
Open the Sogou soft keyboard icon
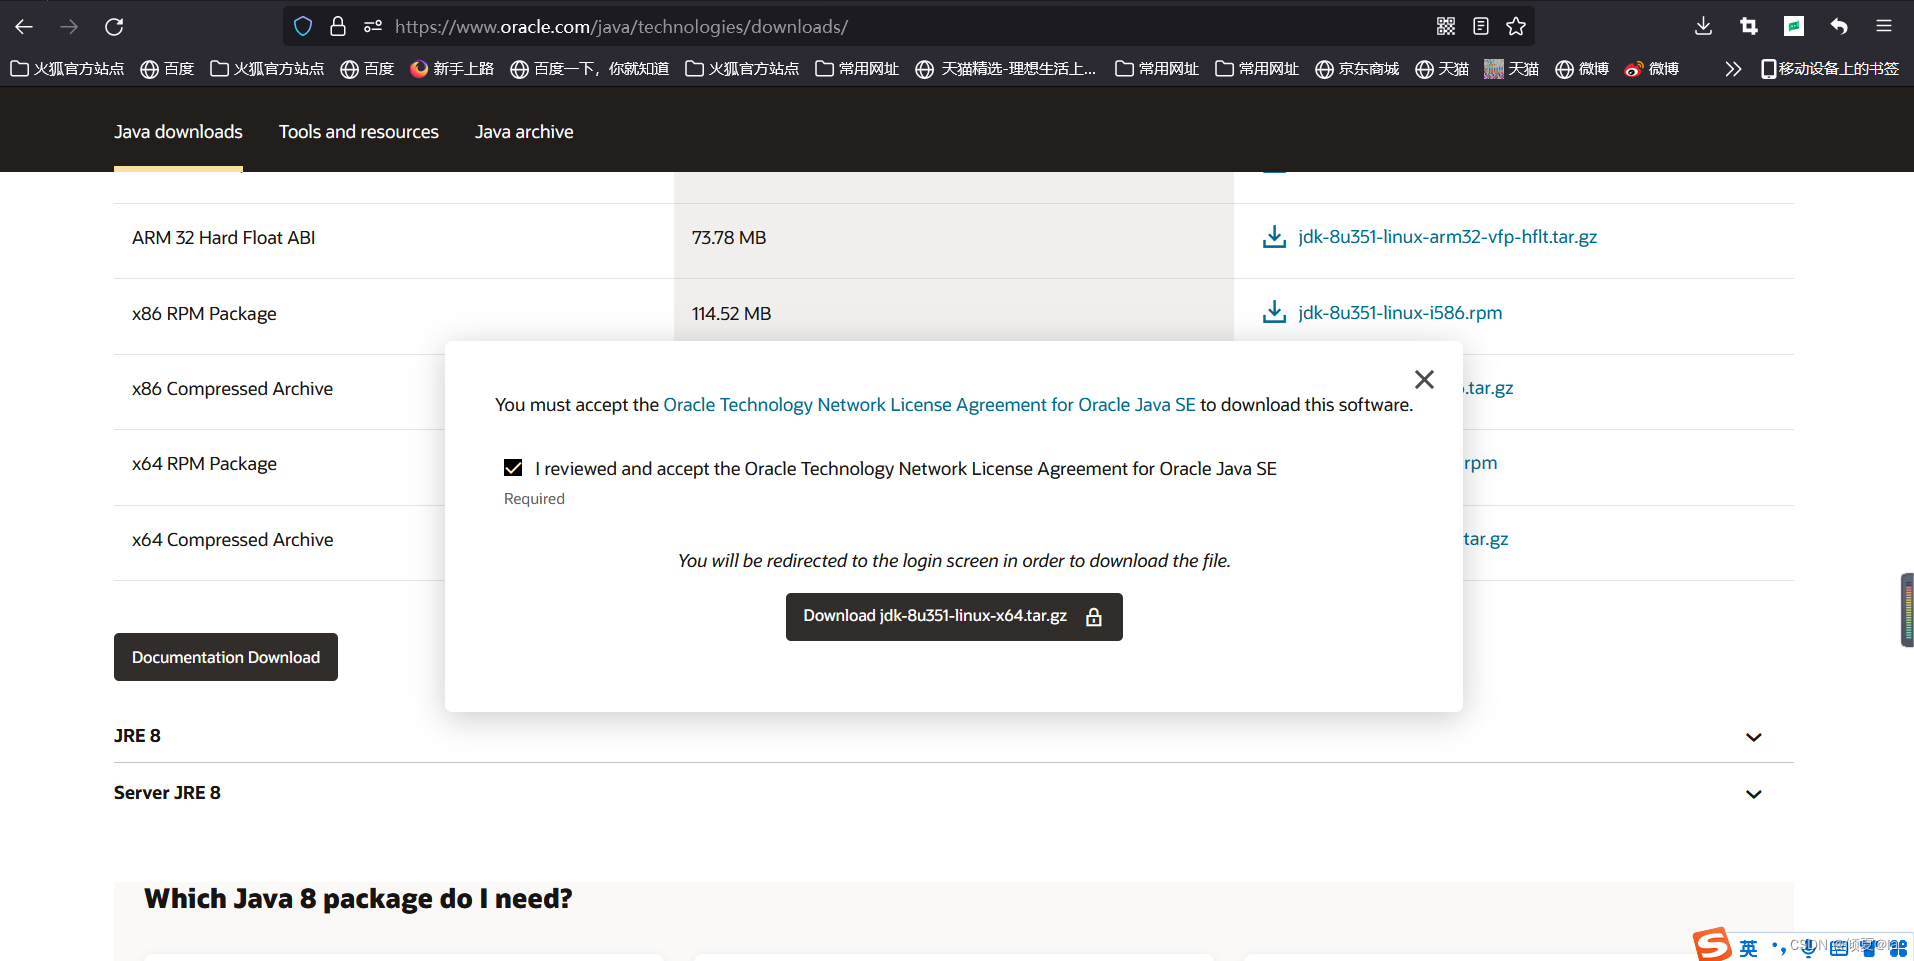pyautogui.click(x=1839, y=948)
